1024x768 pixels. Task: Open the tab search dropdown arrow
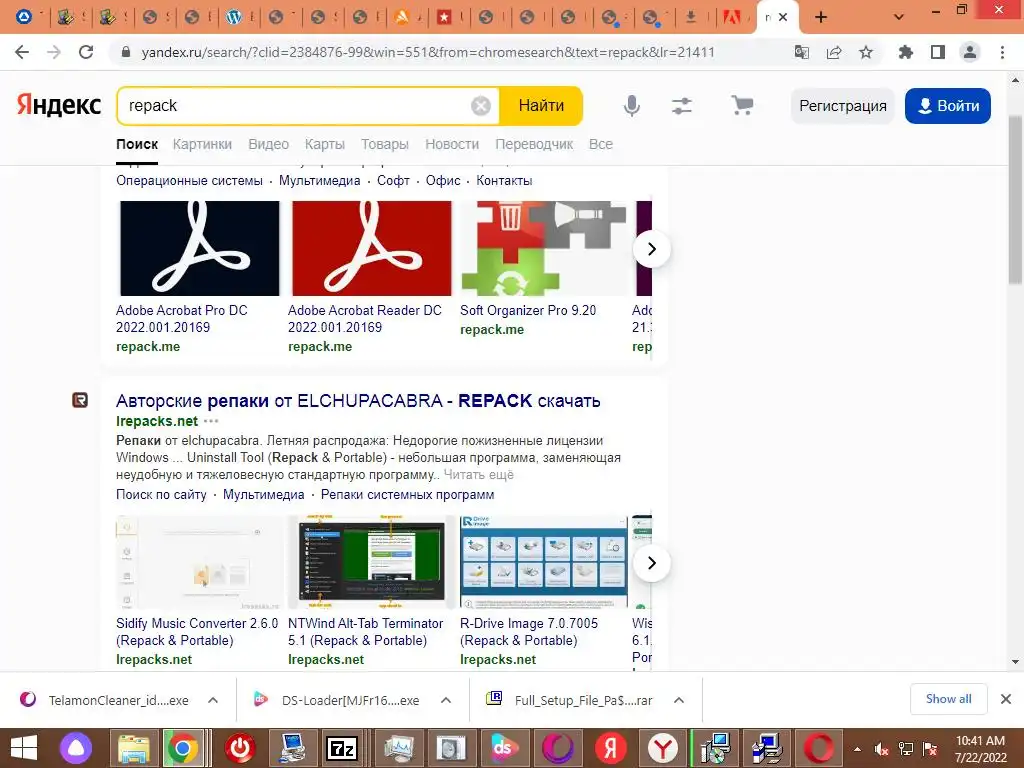[899, 17]
